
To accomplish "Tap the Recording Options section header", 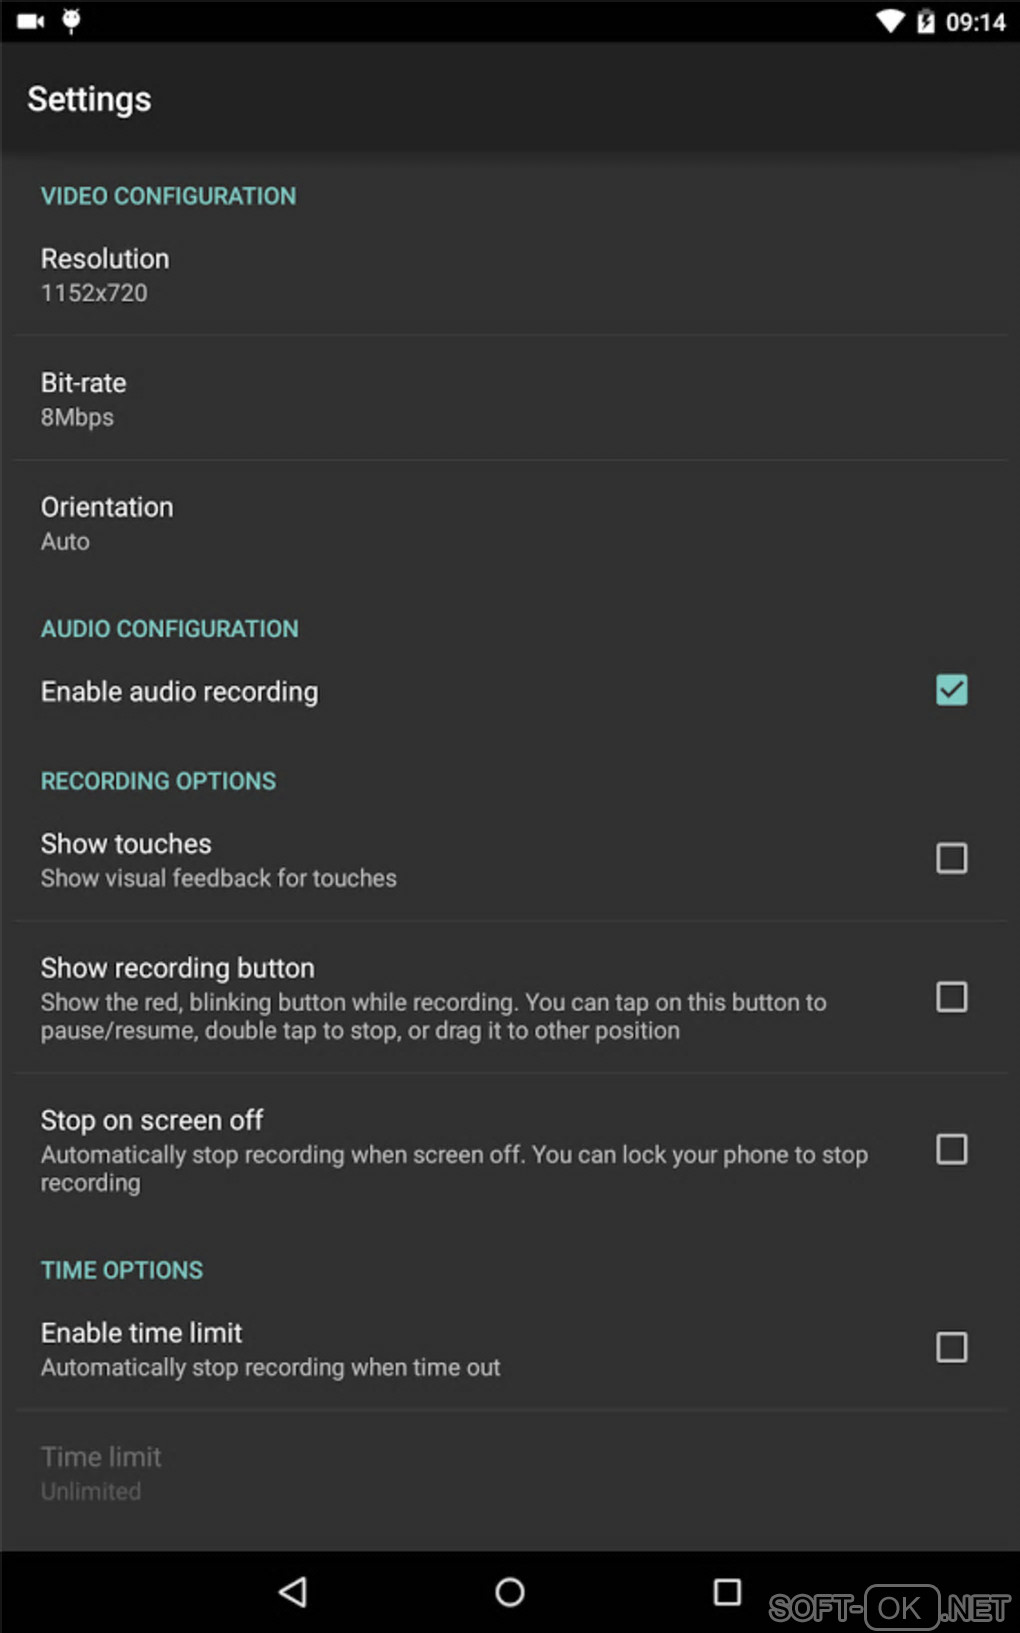I will pos(158,781).
